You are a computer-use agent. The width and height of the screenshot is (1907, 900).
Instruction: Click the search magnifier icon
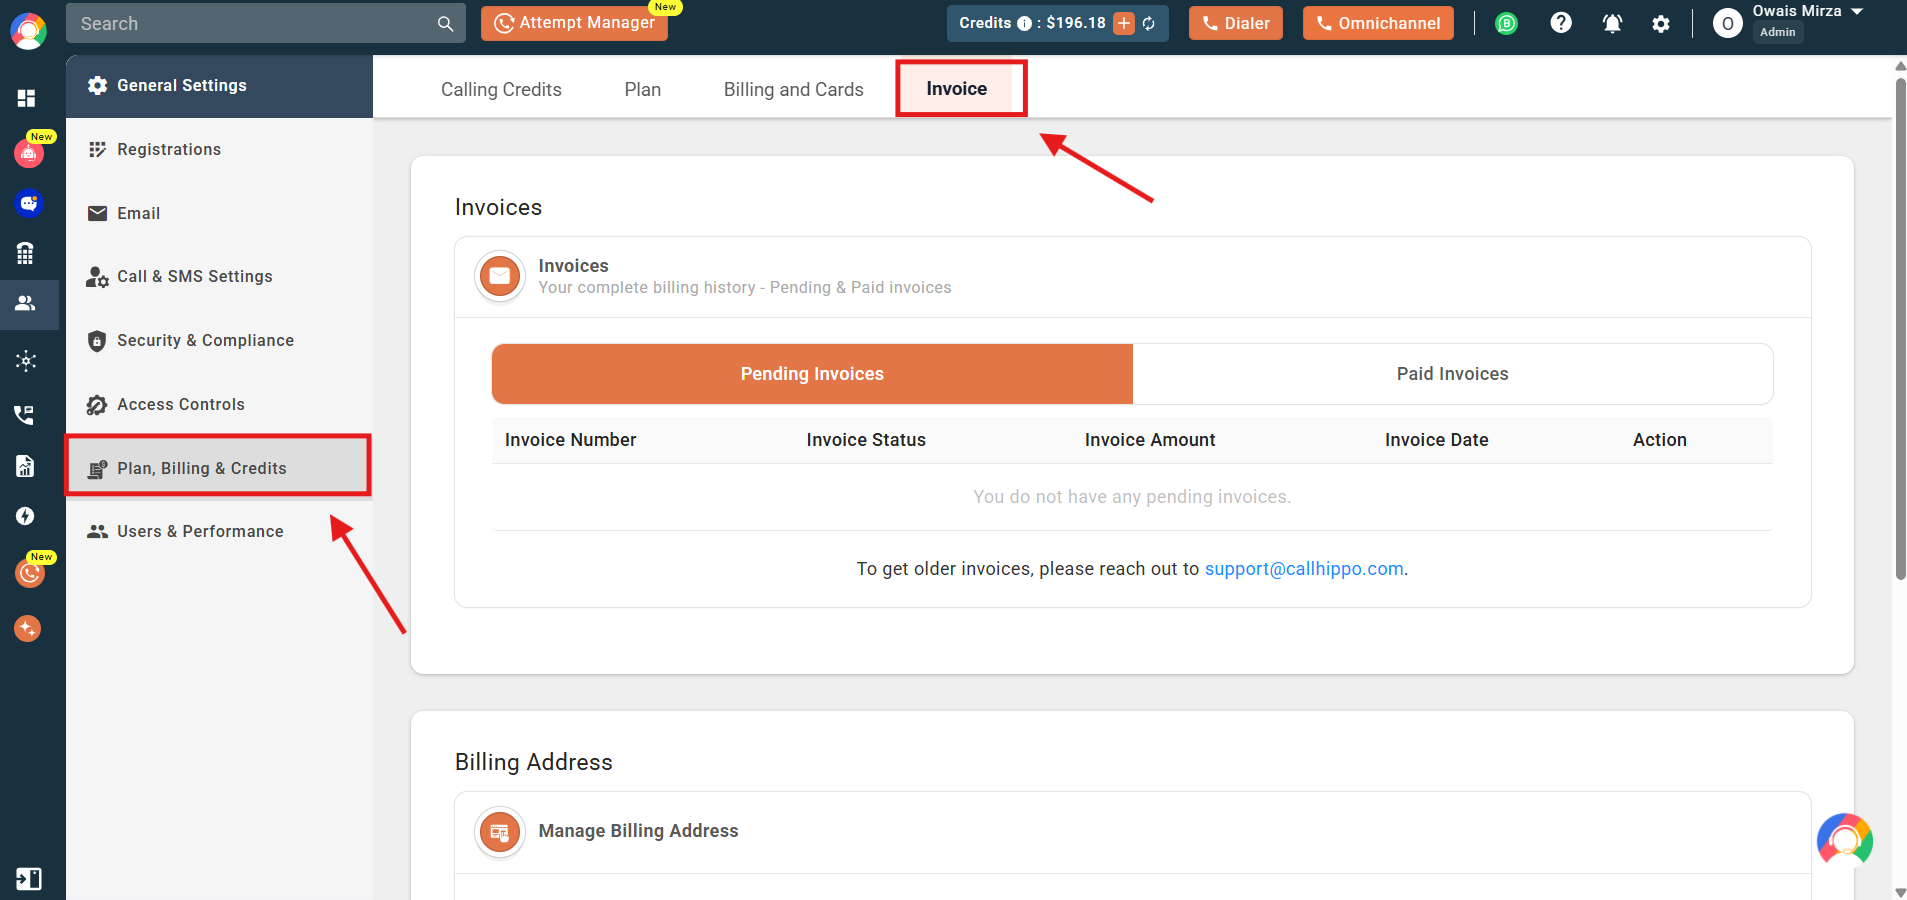click(445, 24)
